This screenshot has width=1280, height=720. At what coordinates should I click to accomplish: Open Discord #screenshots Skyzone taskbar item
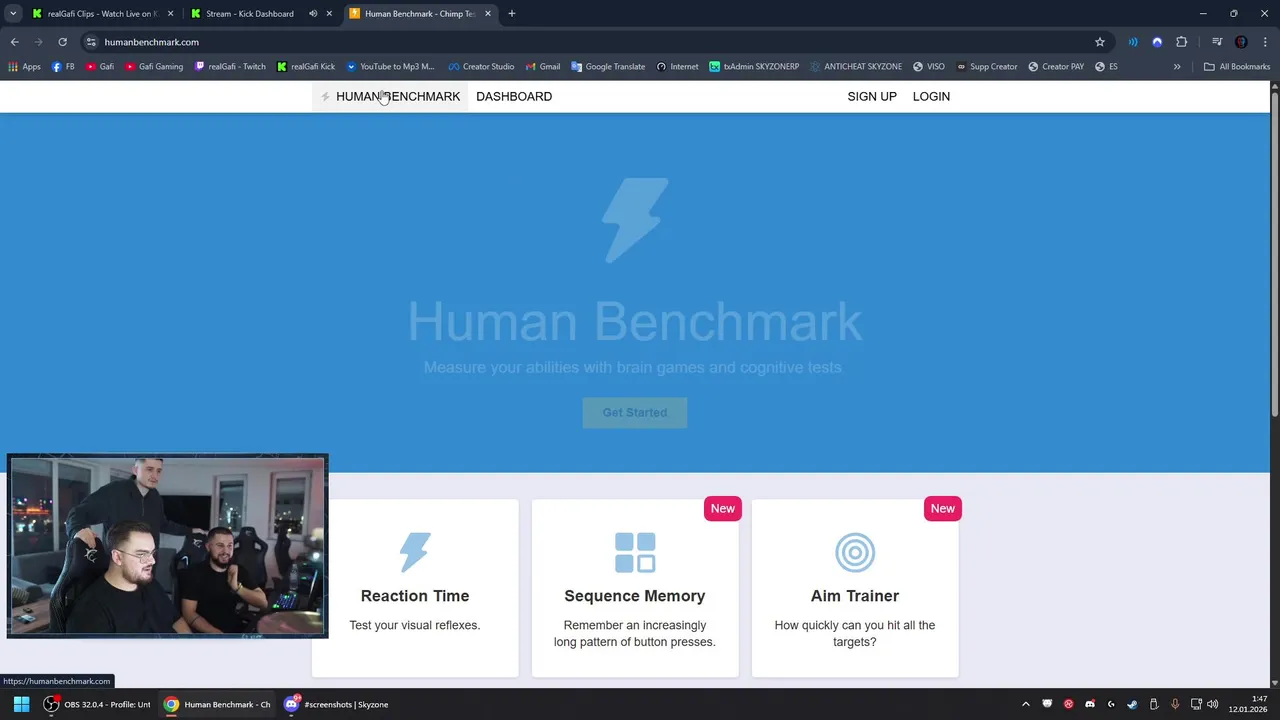(x=336, y=704)
